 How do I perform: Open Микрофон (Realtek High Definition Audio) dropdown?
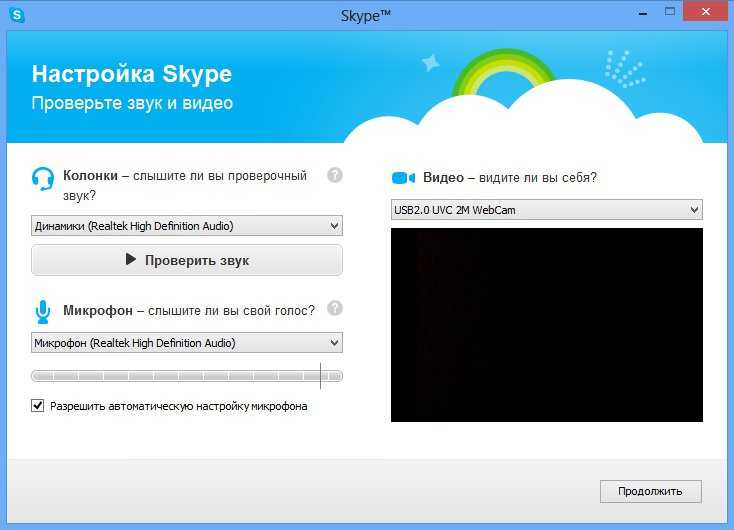(187, 343)
